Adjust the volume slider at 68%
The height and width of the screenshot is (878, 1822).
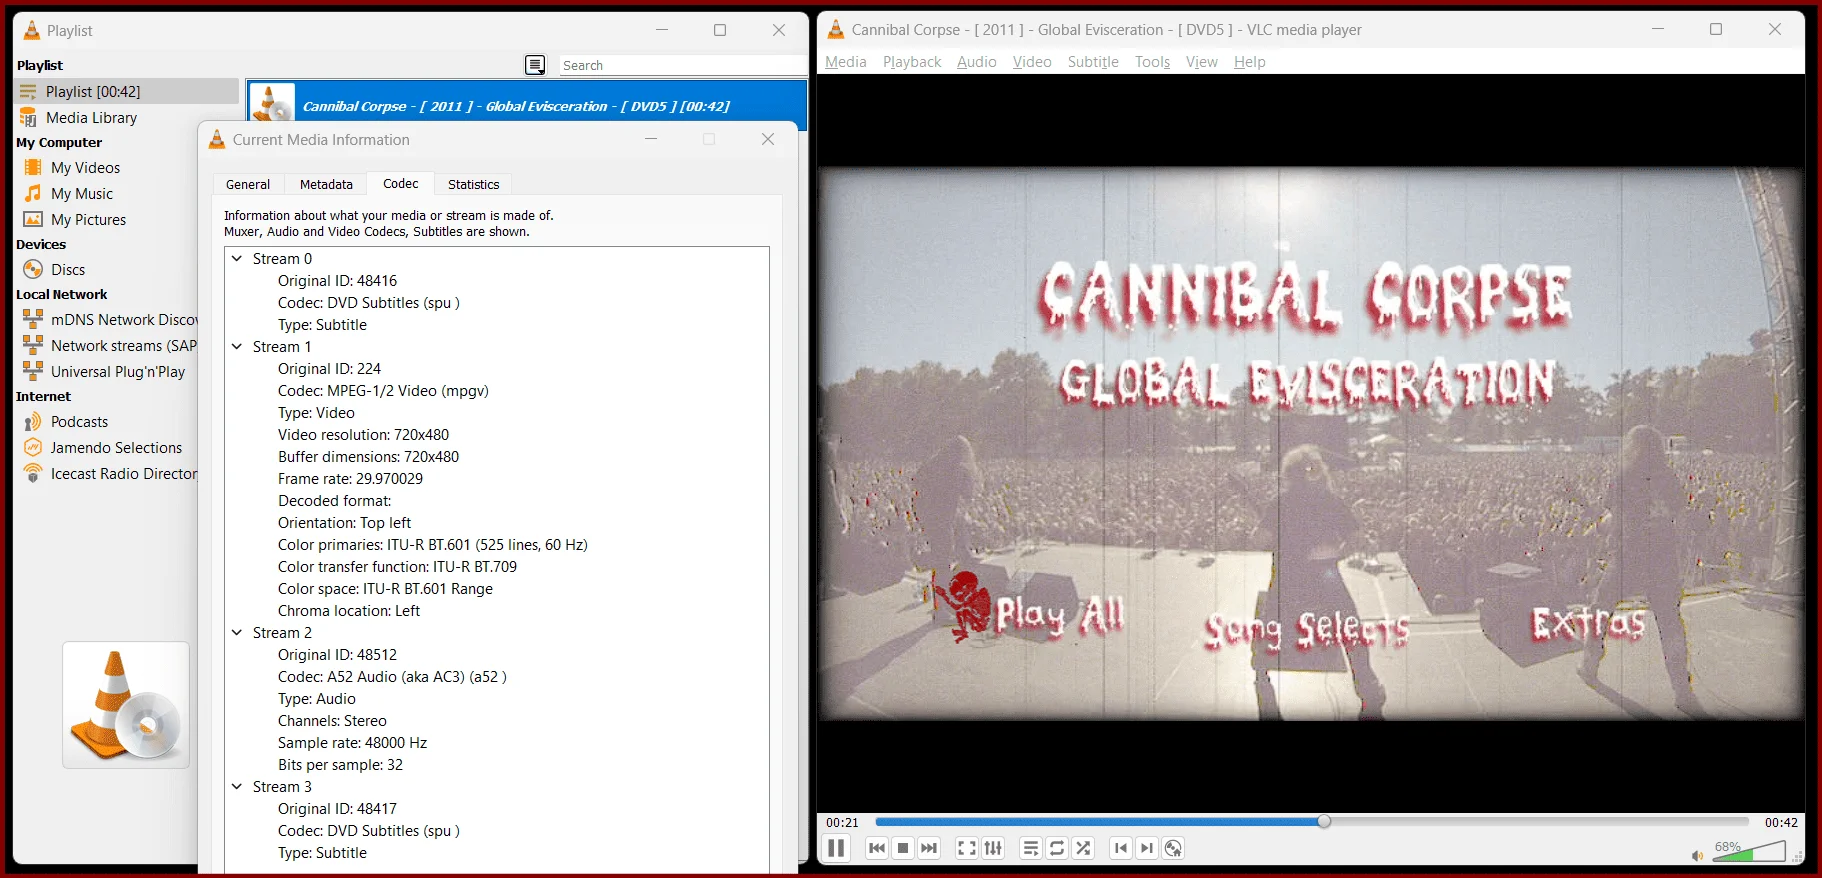click(1748, 851)
